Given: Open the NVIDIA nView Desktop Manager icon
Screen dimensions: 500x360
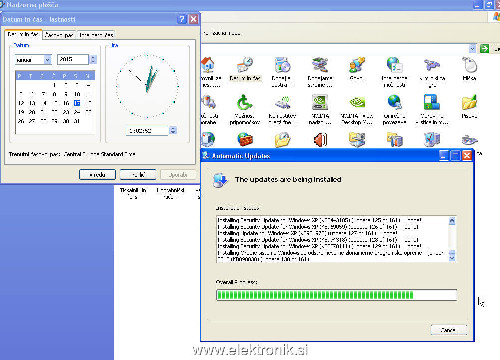Looking at the screenshot, I should (x=357, y=102).
